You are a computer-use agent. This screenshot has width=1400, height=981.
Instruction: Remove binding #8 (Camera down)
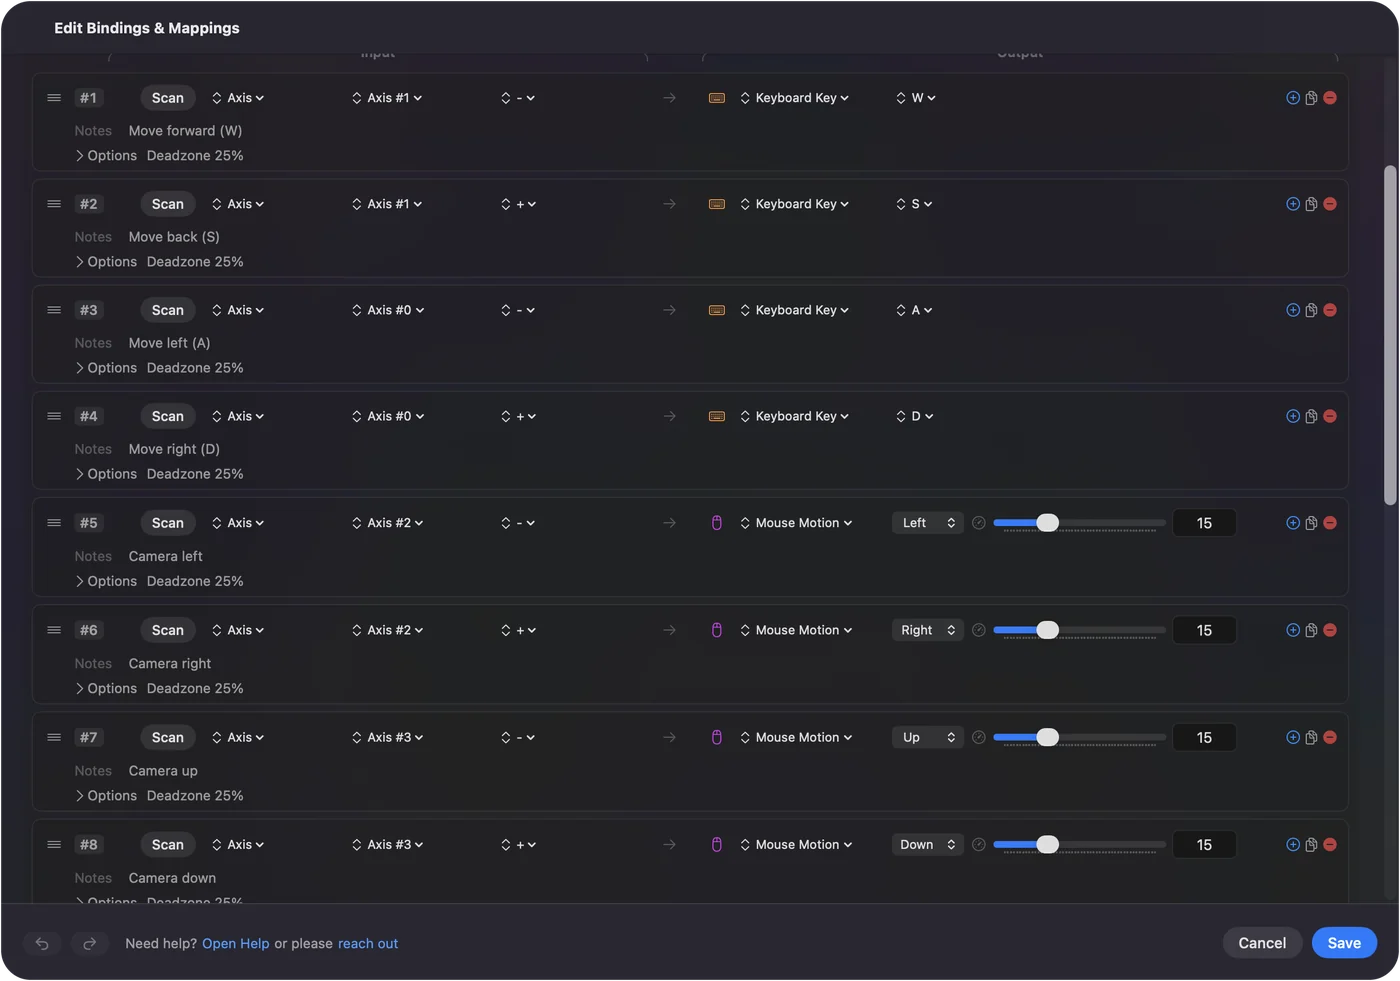tap(1330, 845)
